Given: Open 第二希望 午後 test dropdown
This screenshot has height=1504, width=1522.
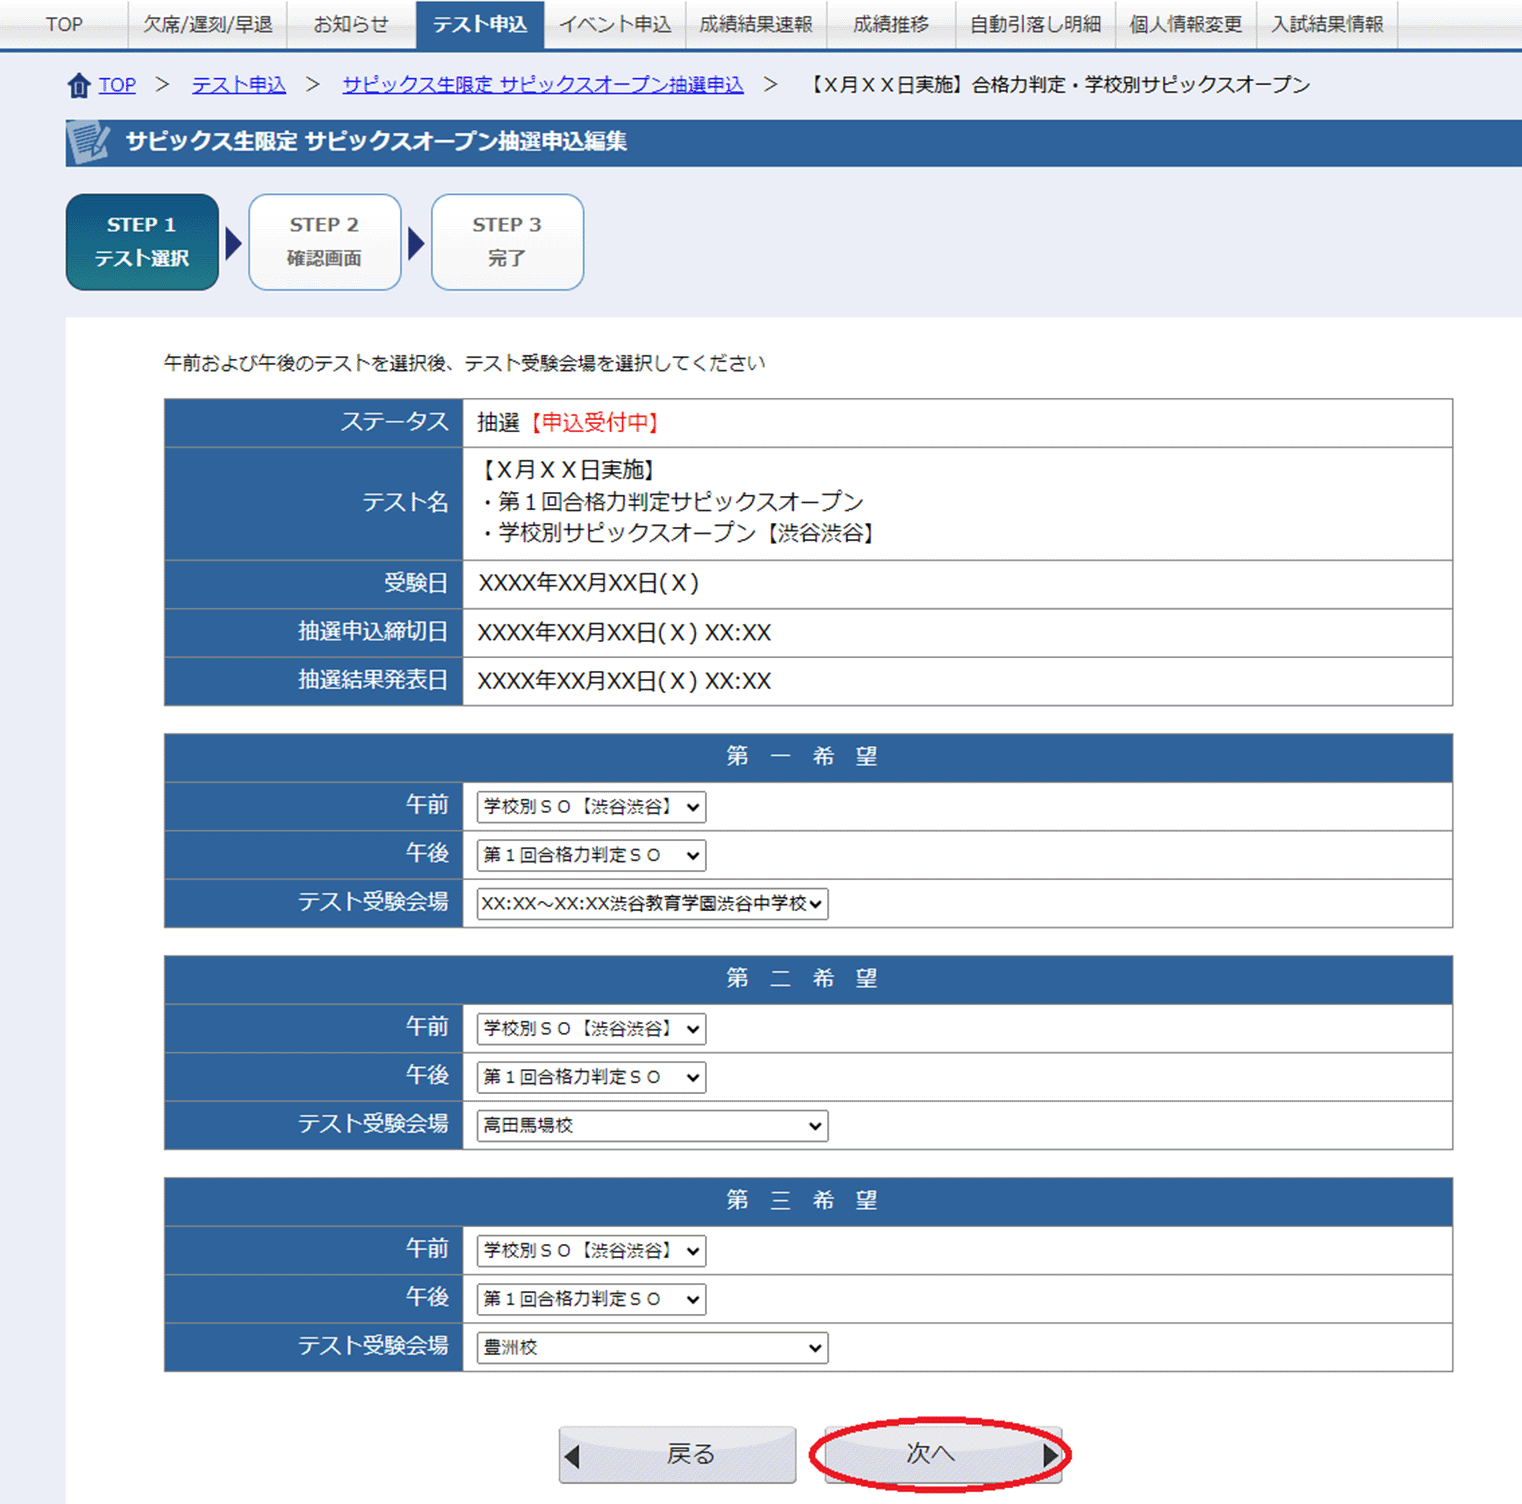Looking at the screenshot, I should click(x=591, y=1077).
